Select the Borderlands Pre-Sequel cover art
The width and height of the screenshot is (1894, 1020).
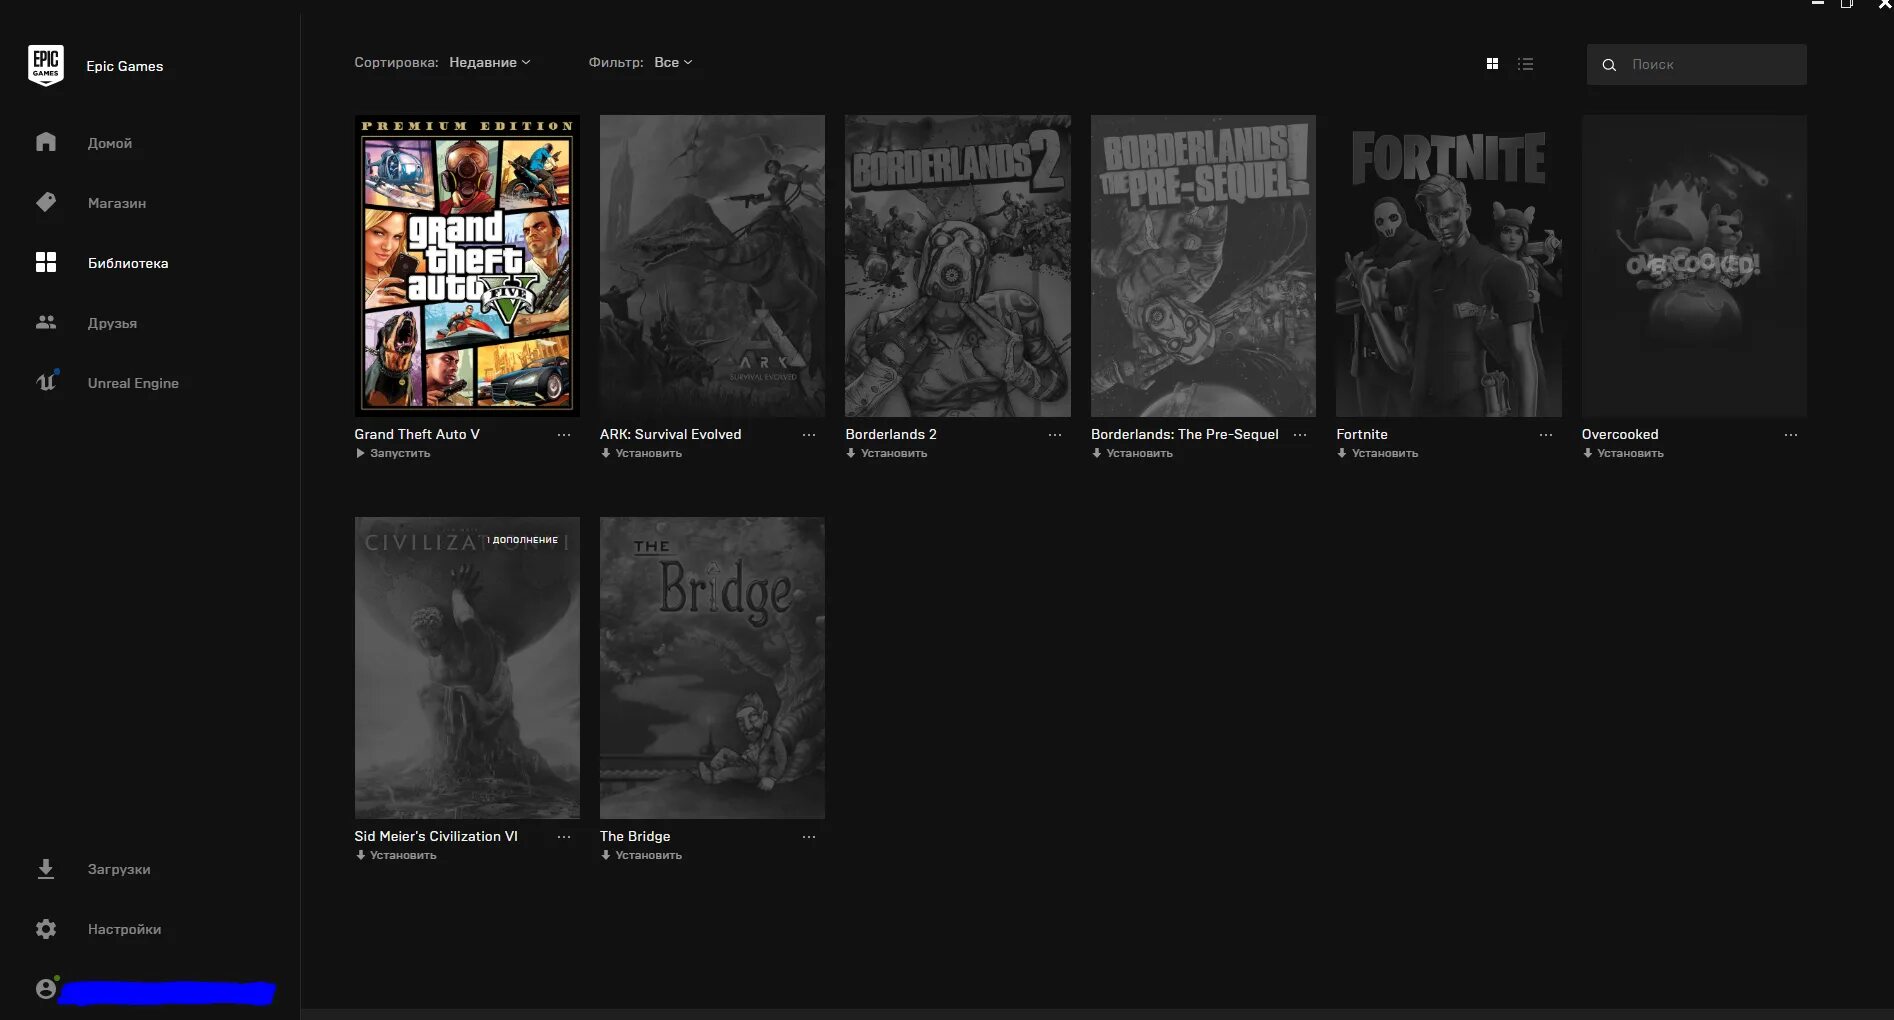pos(1203,266)
